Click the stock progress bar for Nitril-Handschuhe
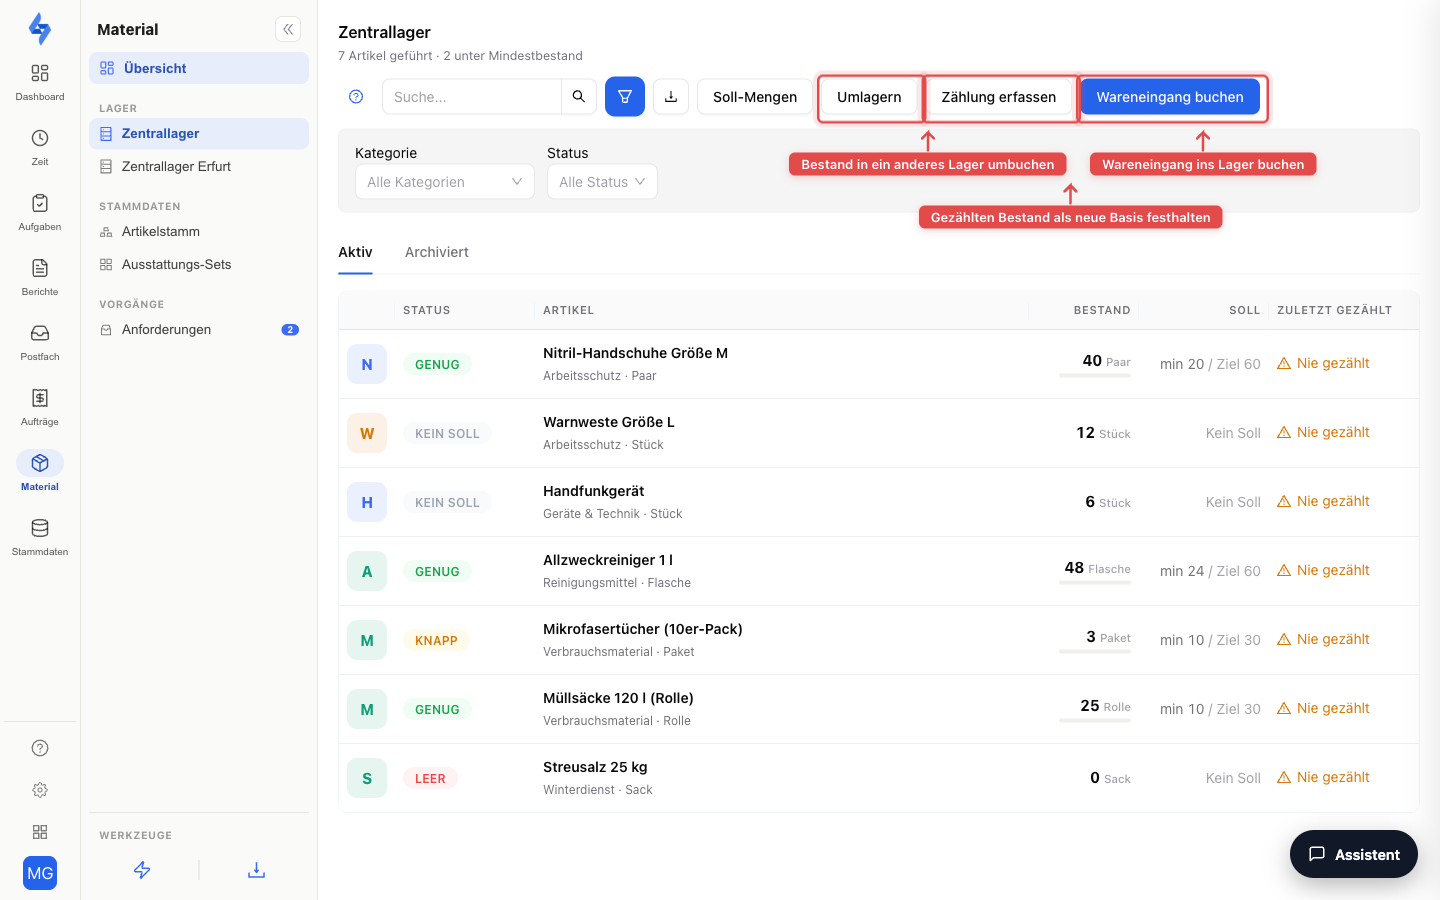Screen dimensions: 1440x900 point(1095,376)
